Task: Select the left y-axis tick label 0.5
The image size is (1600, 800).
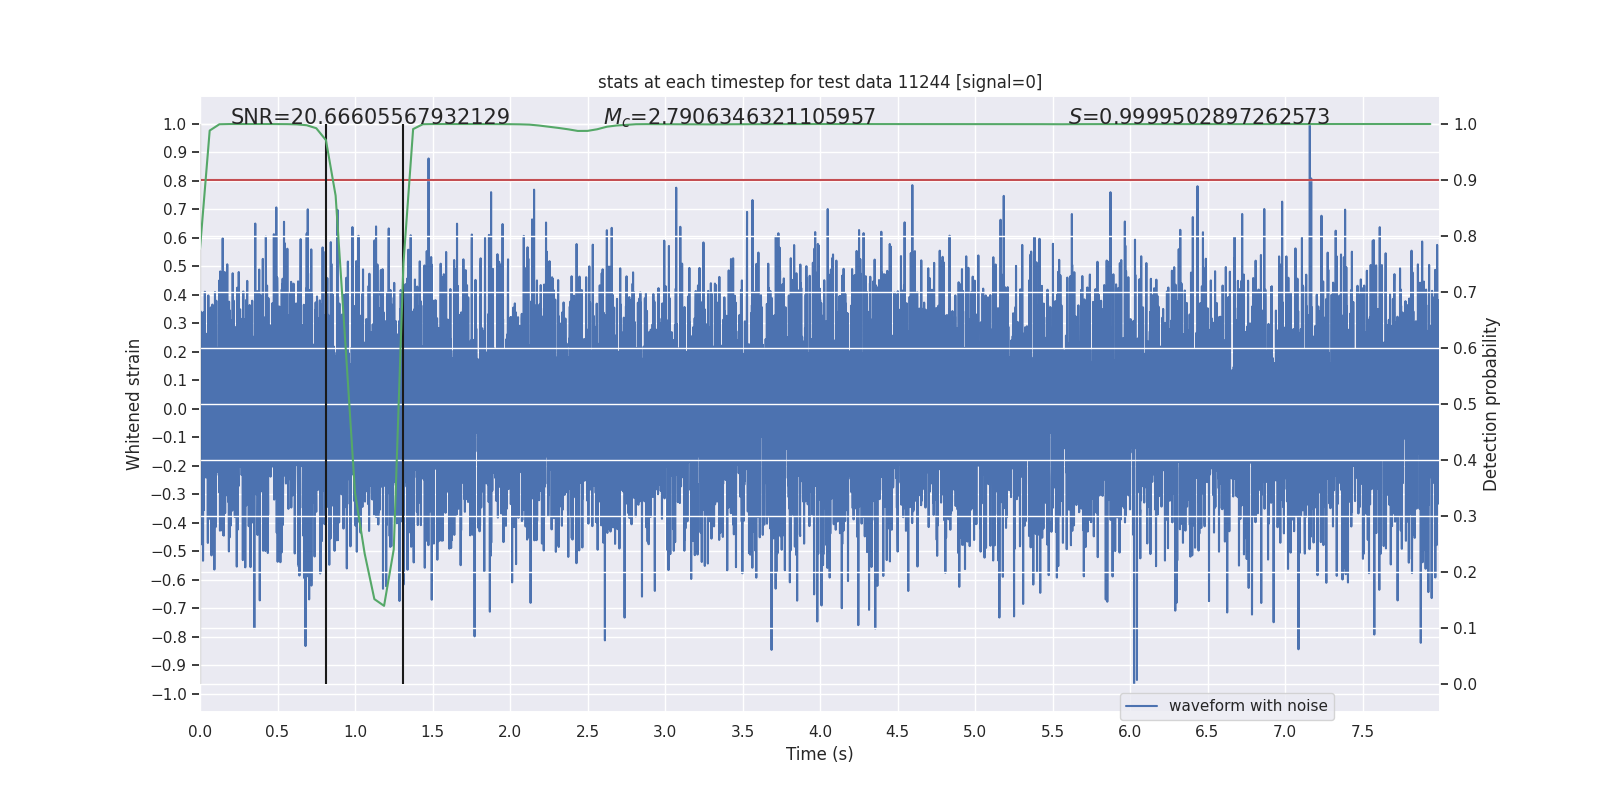Action: coord(176,266)
